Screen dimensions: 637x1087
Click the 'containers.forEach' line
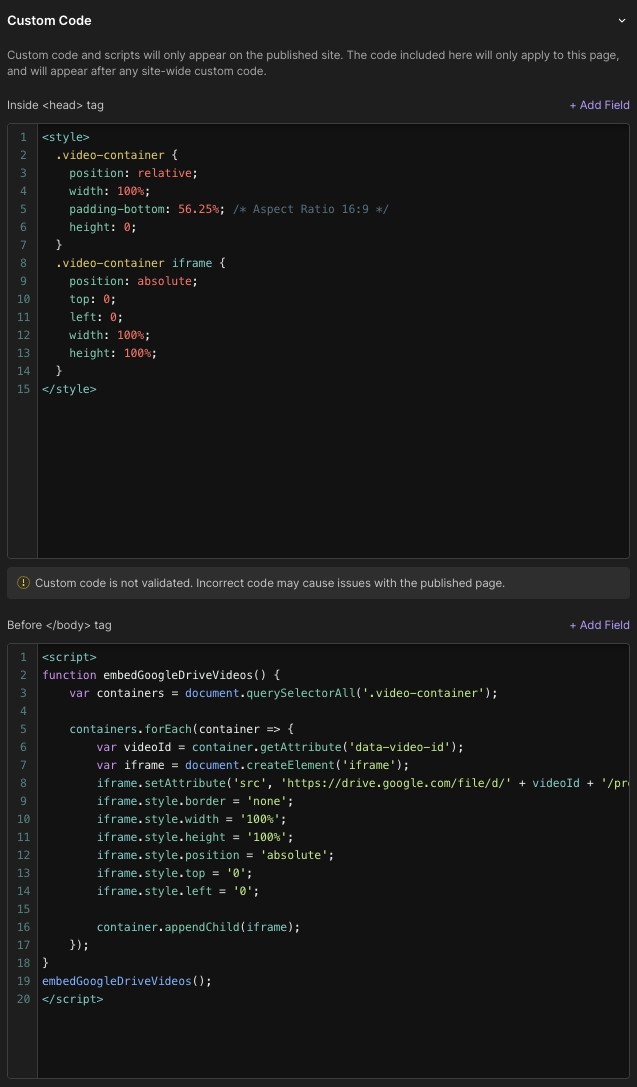pos(182,729)
